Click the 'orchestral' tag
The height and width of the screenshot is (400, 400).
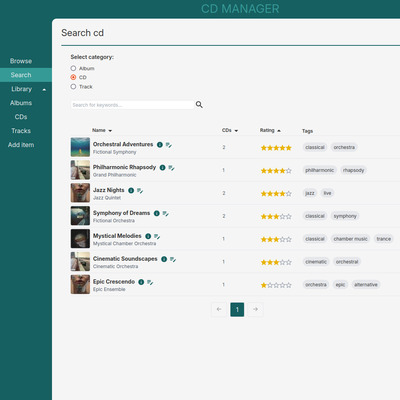pyautogui.click(x=347, y=262)
